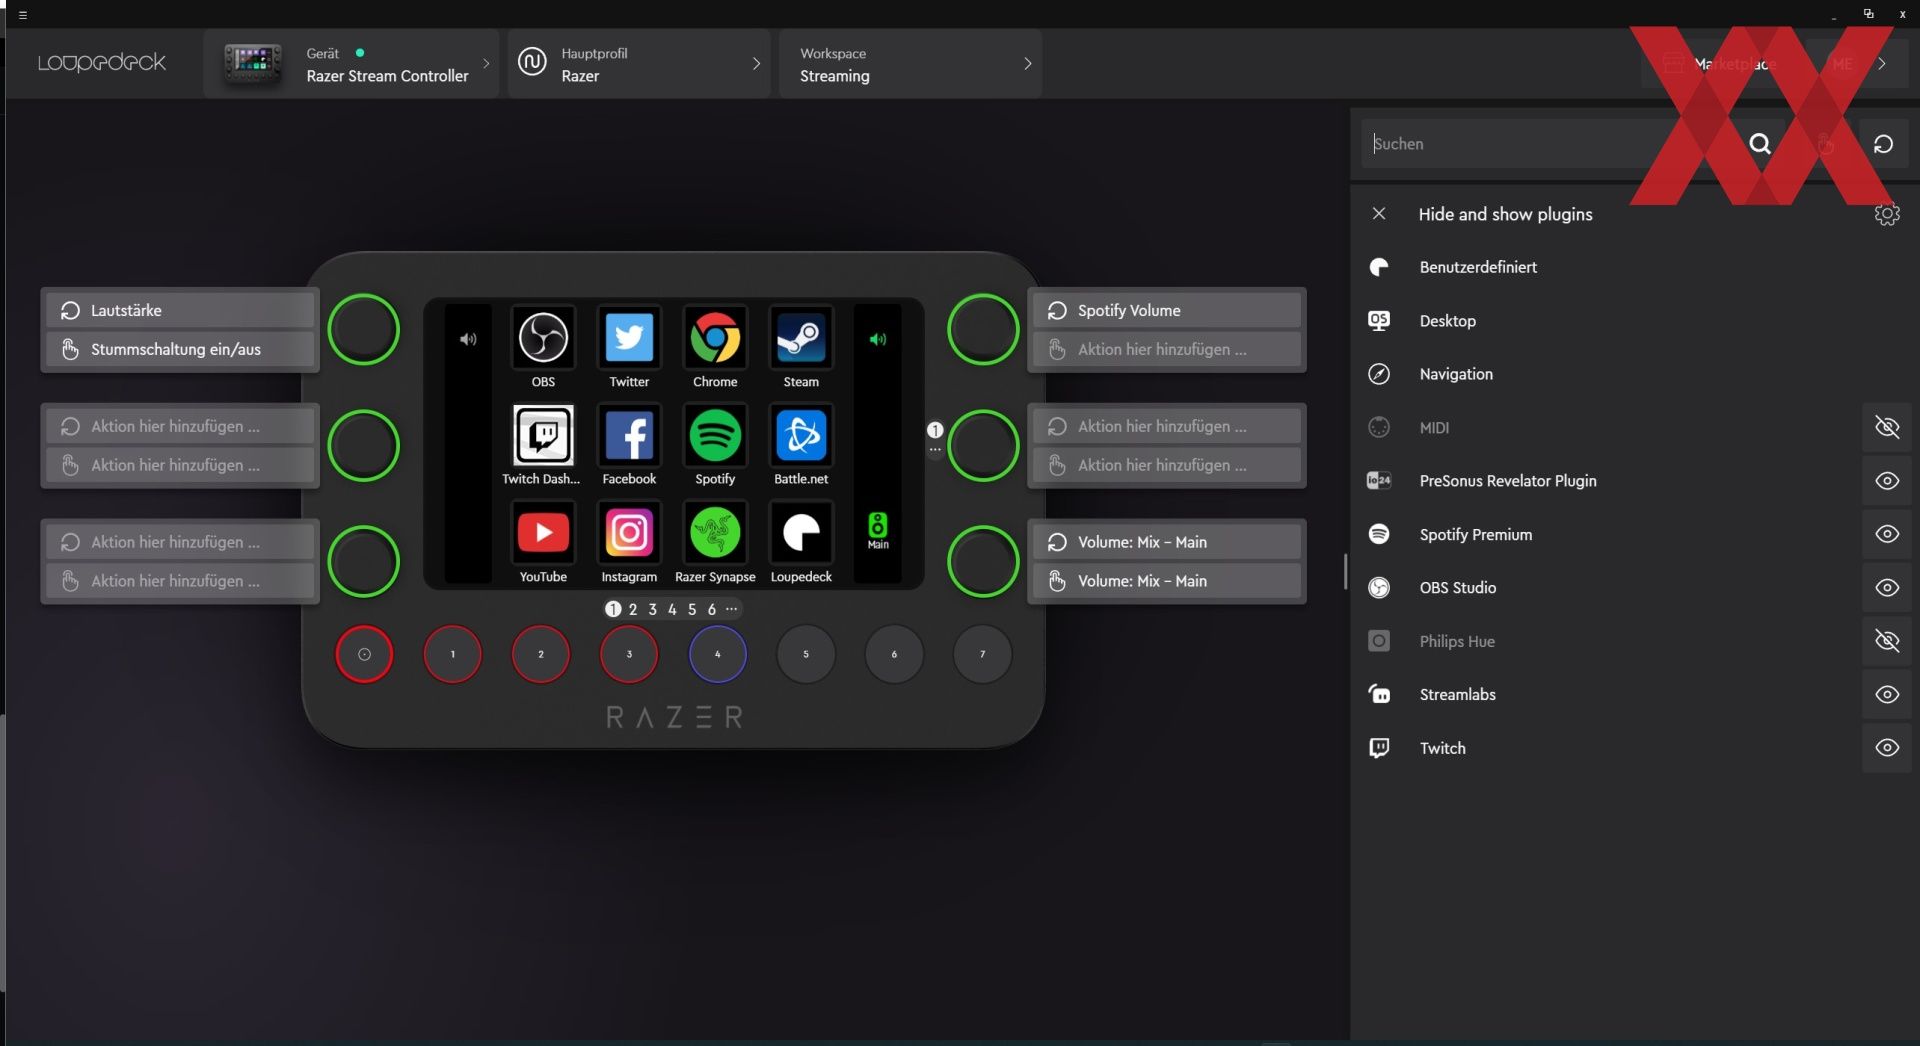Image resolution: width=1920 pixels, height=1046 pixels.
Task: Close the Hide and show plugins panel
Action: pyautogui.click(x=1379, y=214)
